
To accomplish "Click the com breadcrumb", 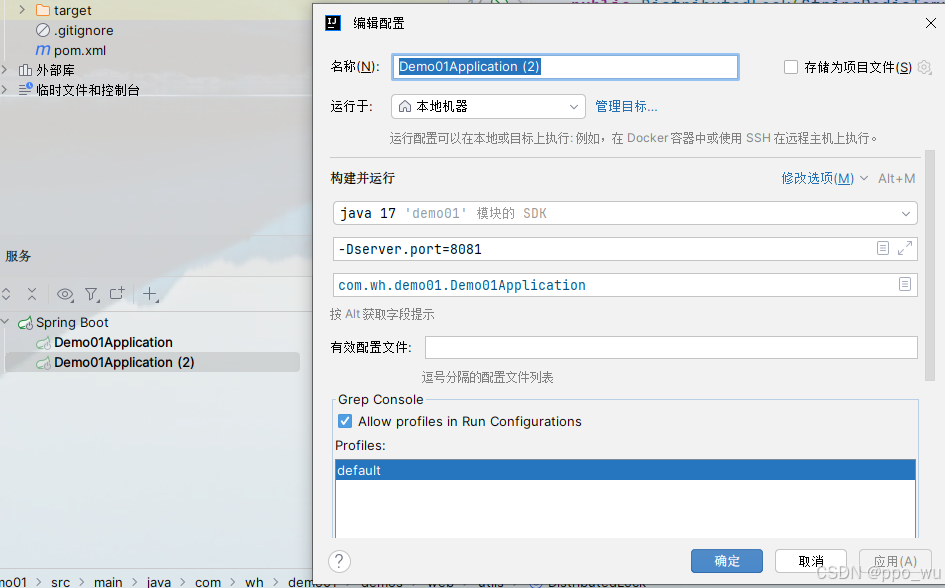I will [208, 582].
